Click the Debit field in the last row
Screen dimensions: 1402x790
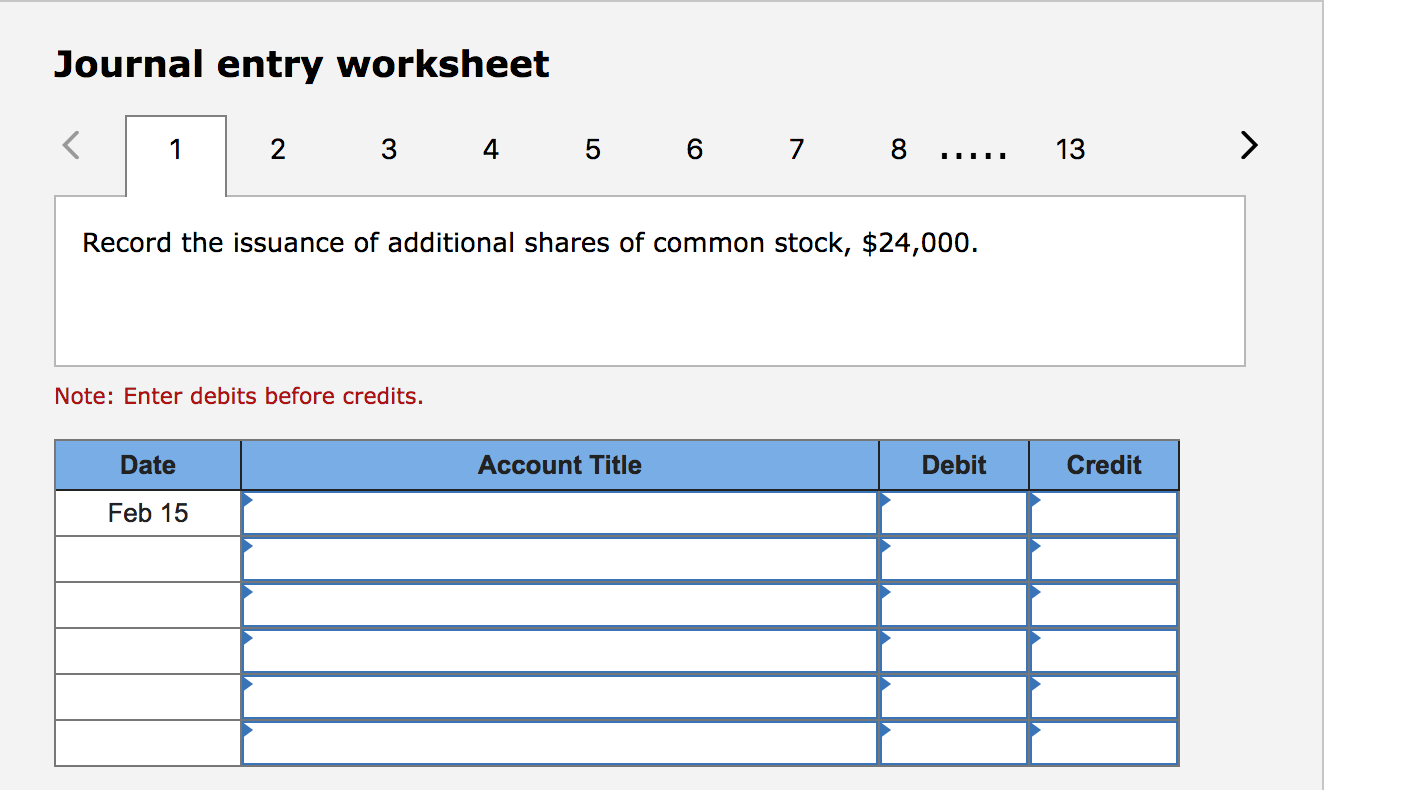(x=954, y=743)
